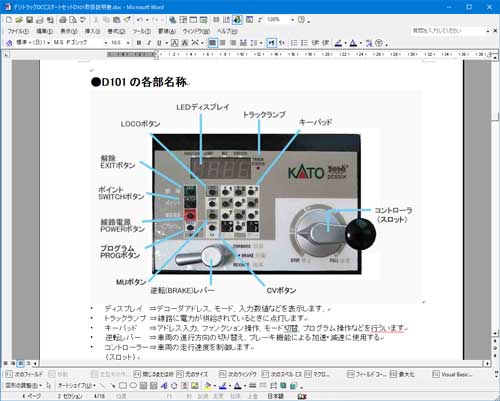Viewport: 500px width, 401px height.
Task: Click the マクロ function key button
Action: pos(317,374)
